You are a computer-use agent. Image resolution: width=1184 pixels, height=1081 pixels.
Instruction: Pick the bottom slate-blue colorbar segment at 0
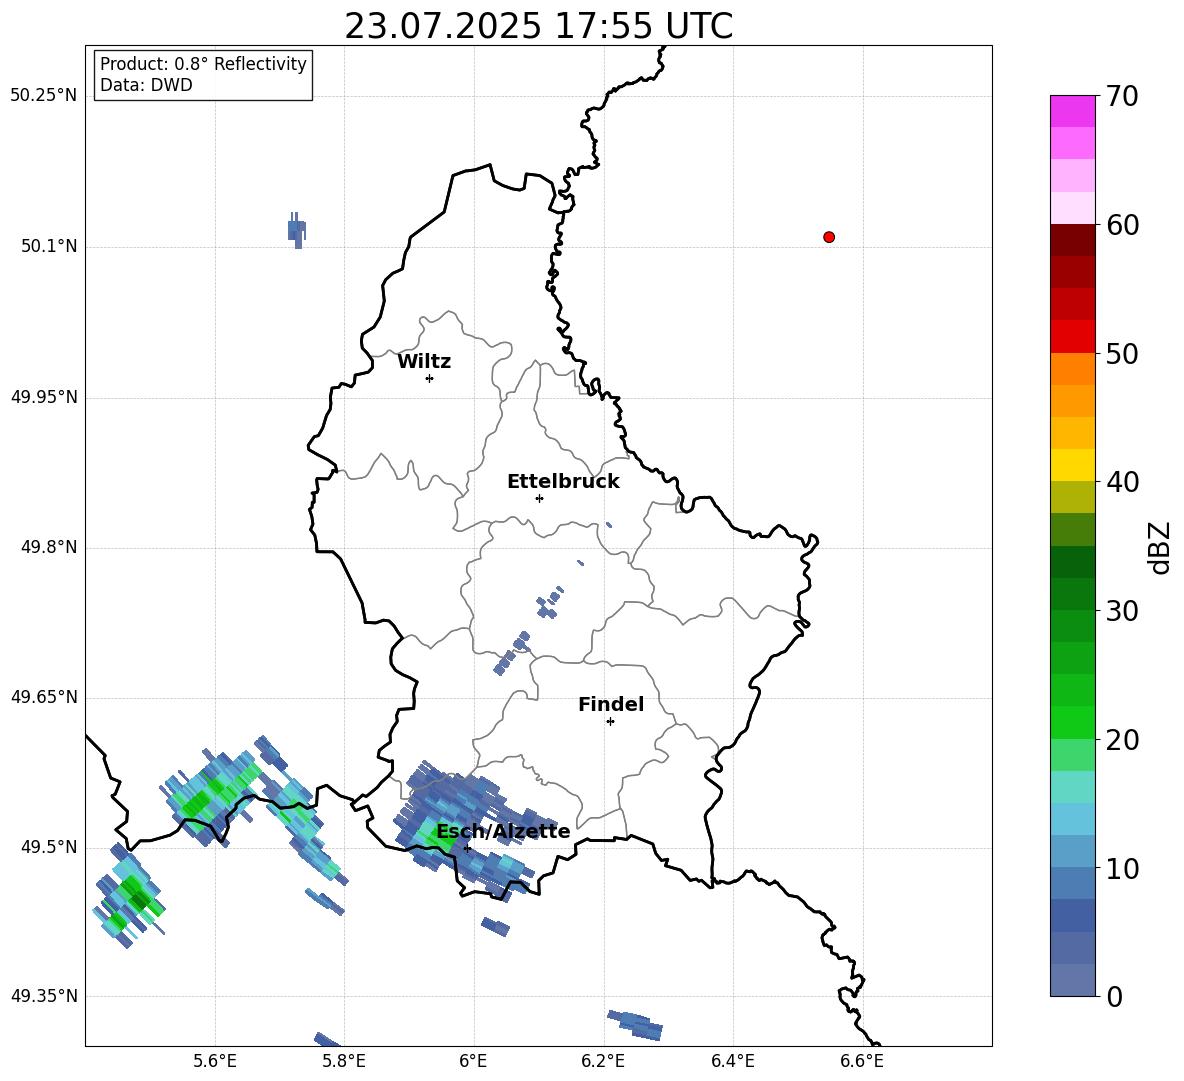1072,981
